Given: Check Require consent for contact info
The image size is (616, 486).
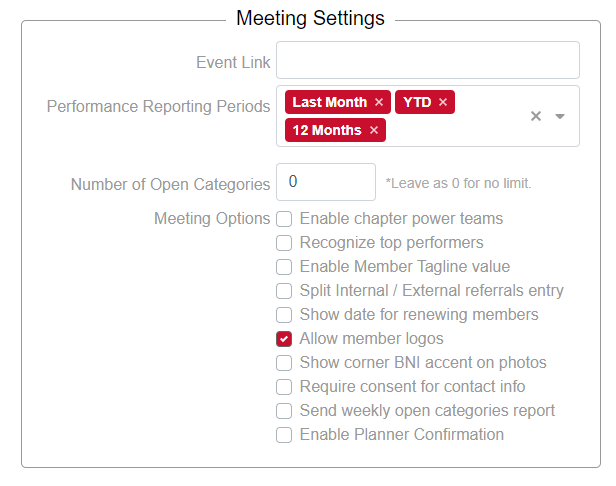Looking at the screenshot, I should click(x=284, y=387).
